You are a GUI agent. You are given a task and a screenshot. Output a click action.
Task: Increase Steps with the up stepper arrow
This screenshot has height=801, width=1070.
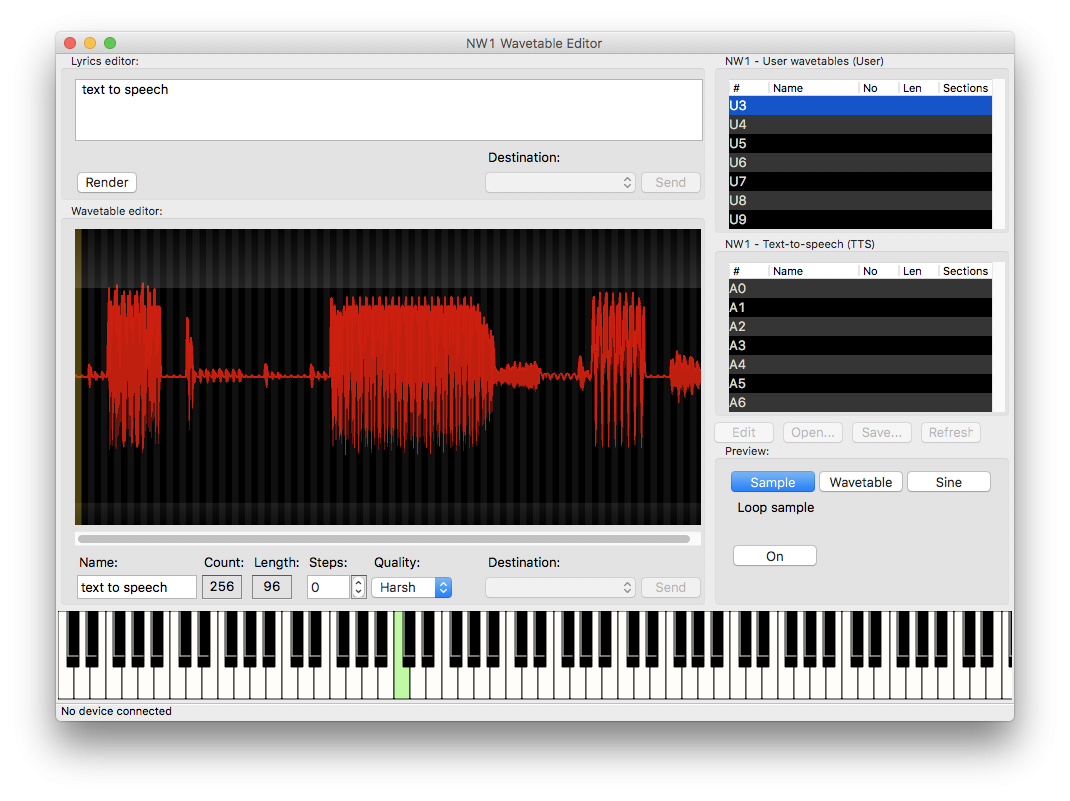point(359,582)
